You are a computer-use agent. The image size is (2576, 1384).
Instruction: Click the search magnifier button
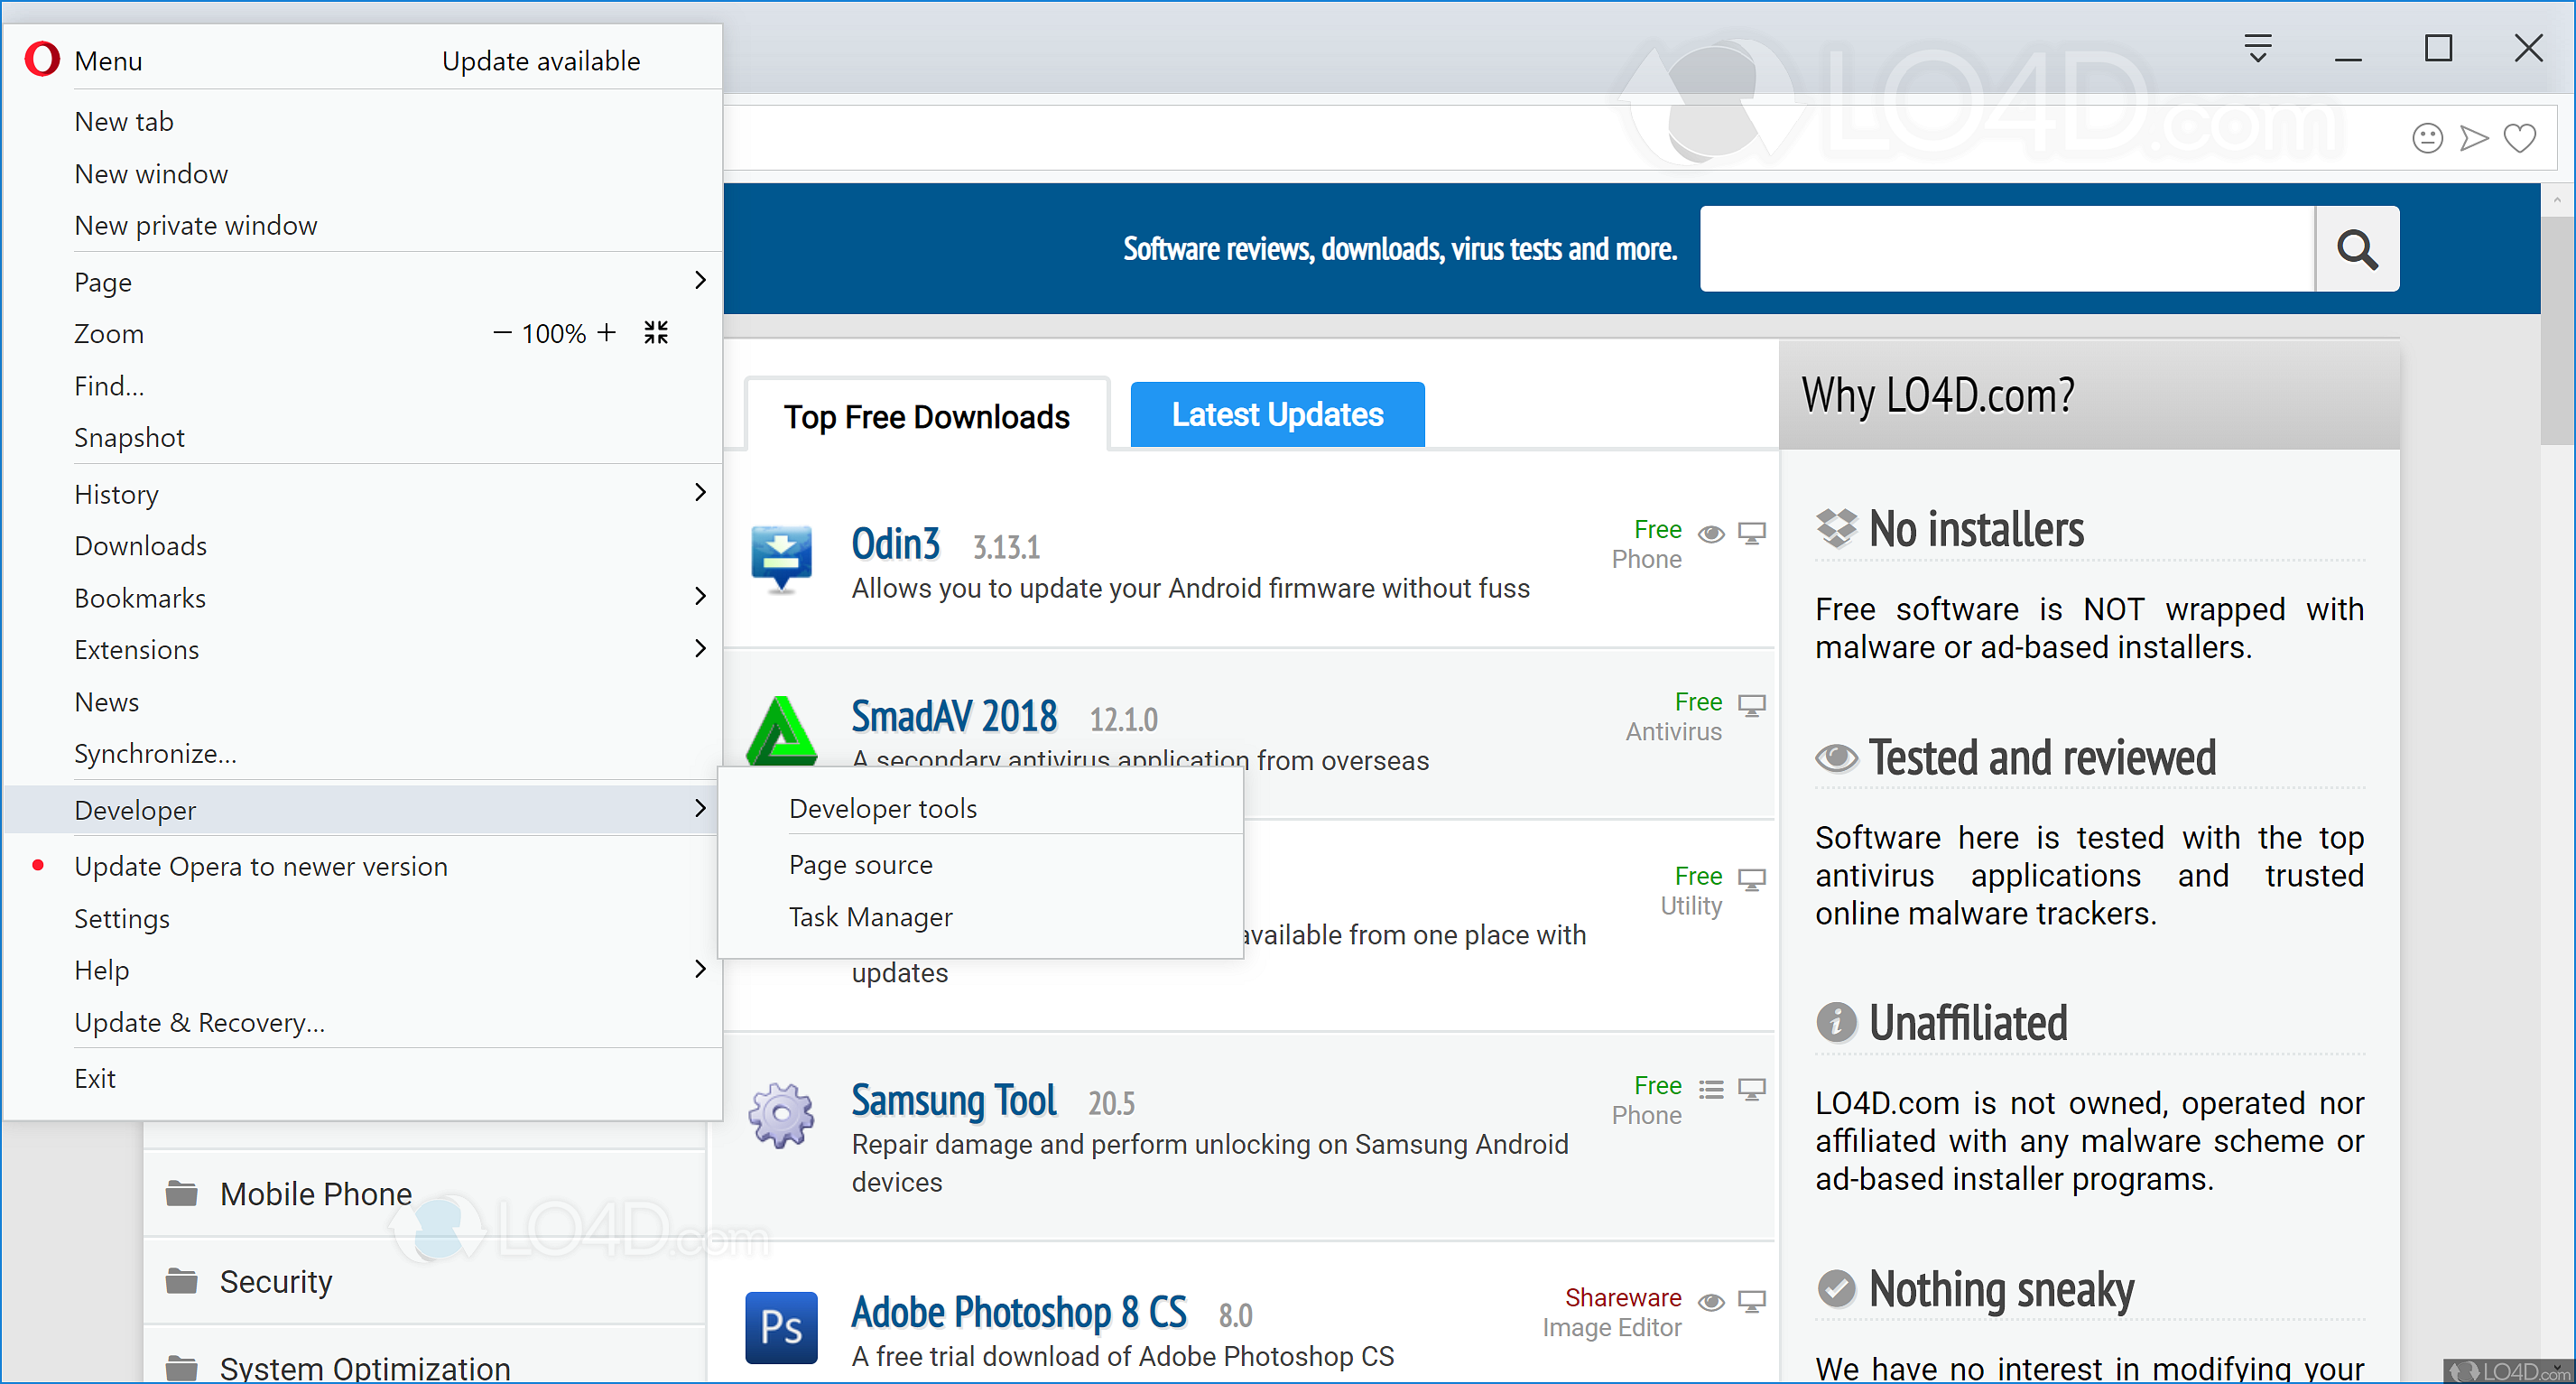2356,249
